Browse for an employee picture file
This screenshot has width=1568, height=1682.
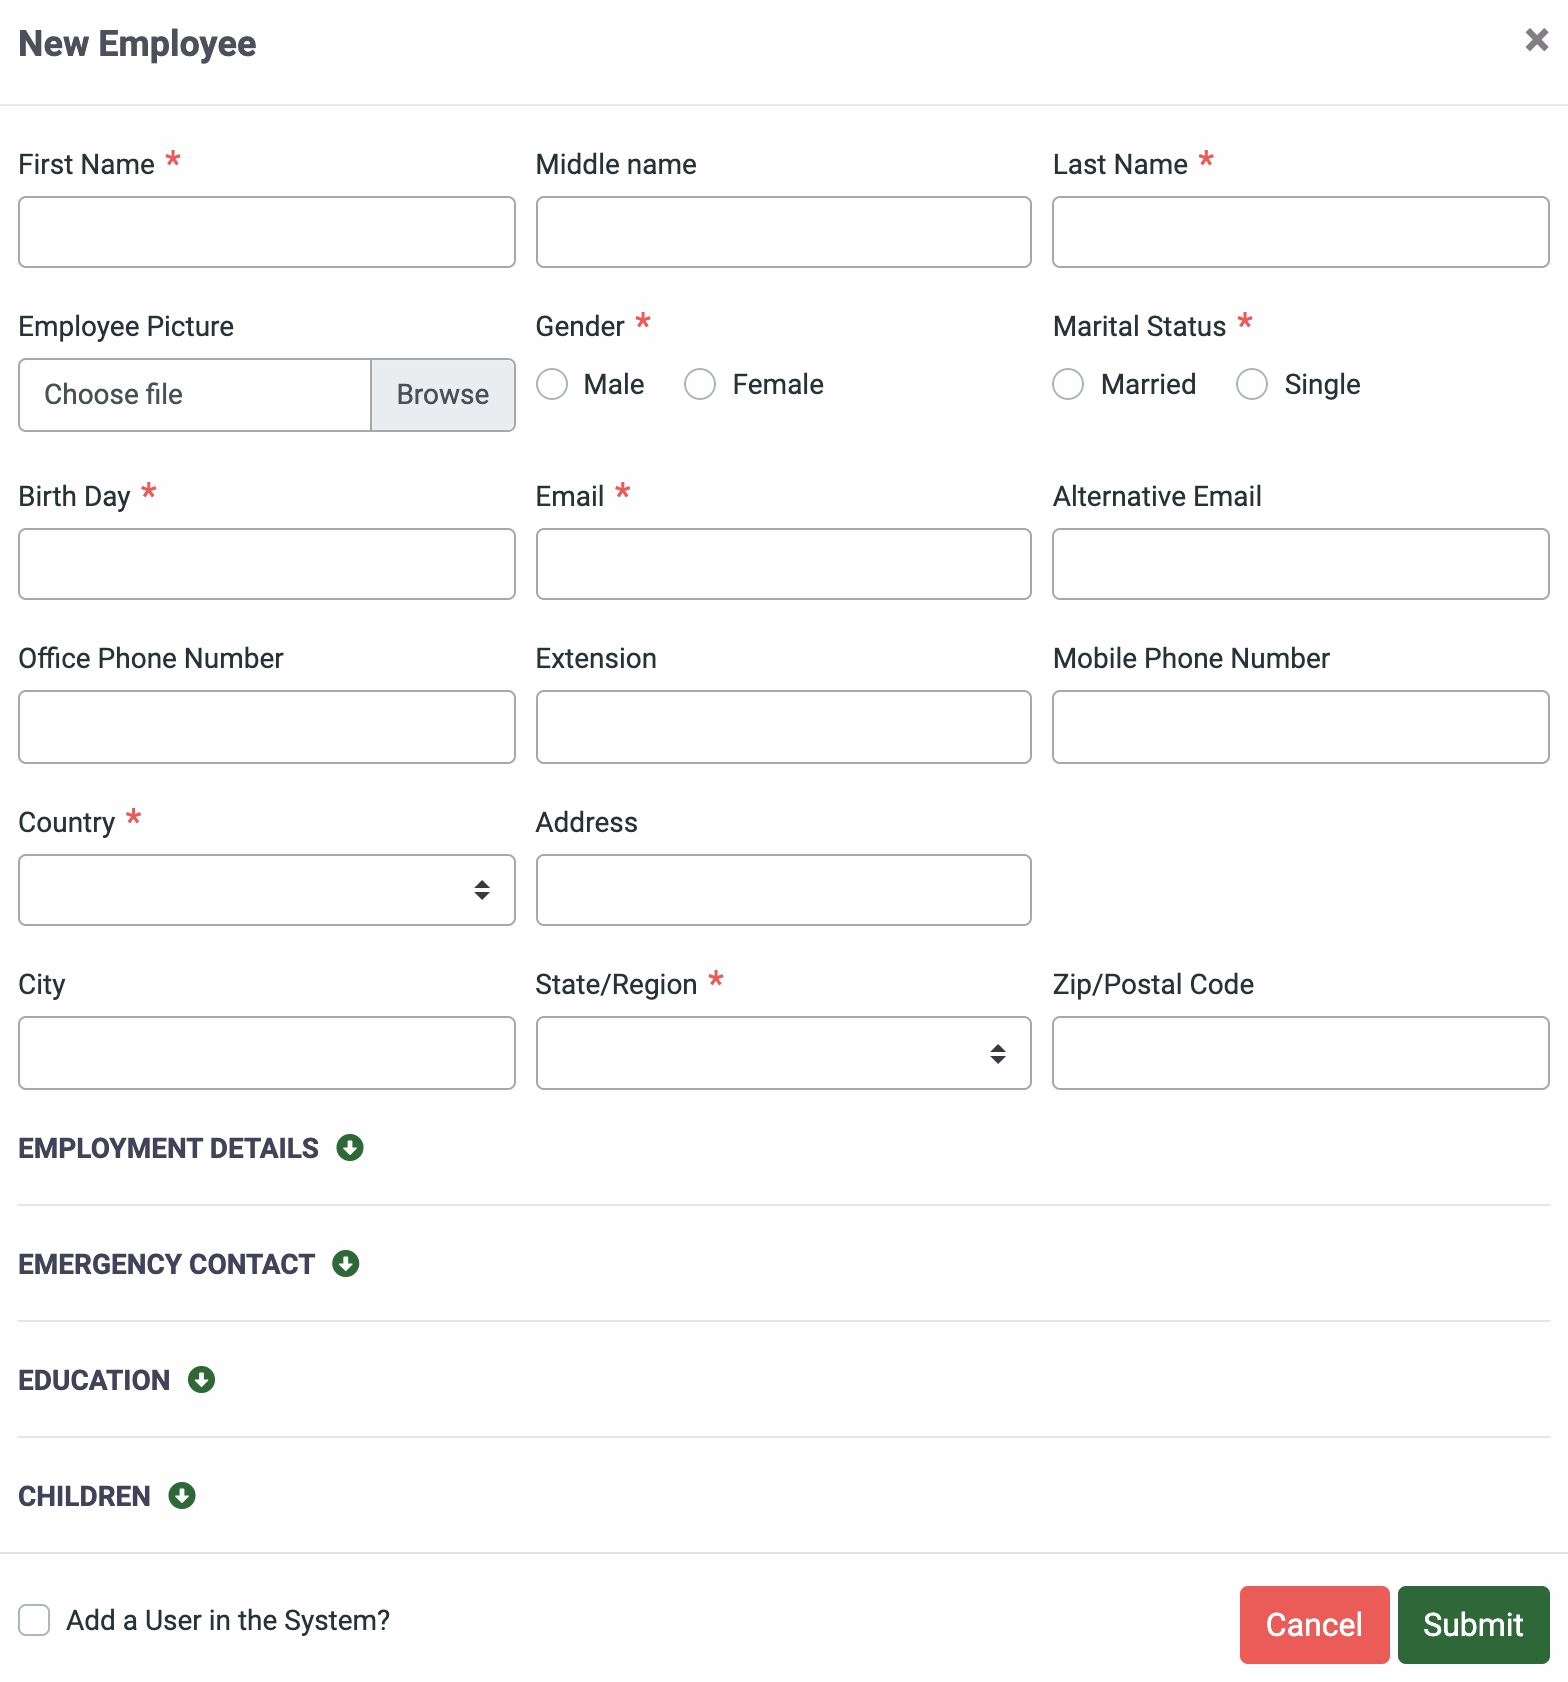[x=443, y=395]
